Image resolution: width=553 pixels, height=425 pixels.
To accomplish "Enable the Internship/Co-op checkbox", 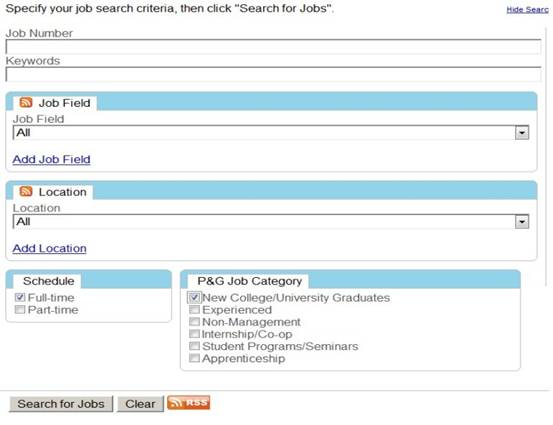I will [194, 334].
